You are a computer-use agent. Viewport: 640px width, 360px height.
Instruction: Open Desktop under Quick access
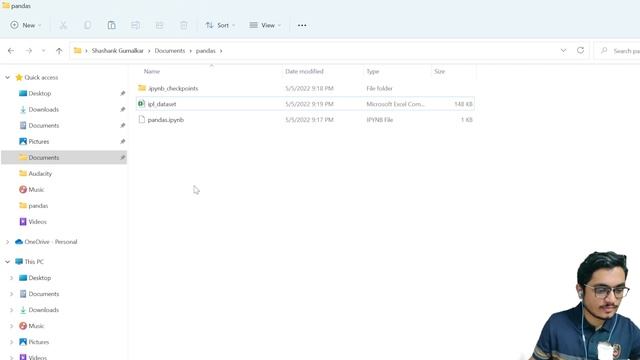(x=40, y=93)
